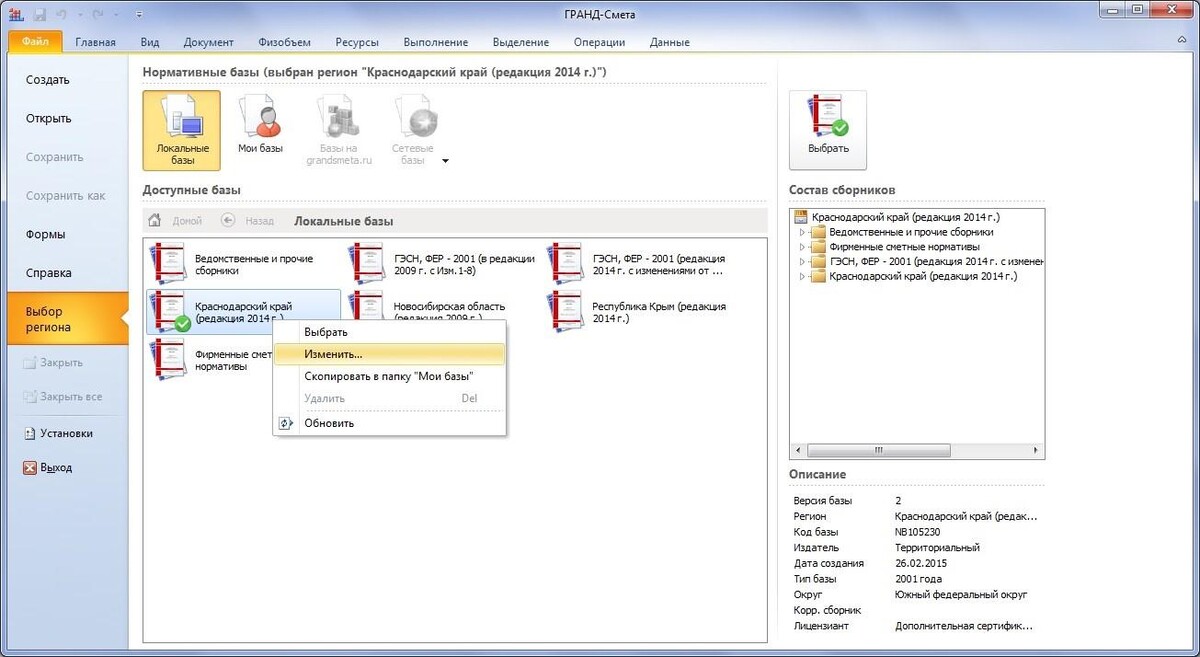Click the base code value NB105230
The height and width of the screenshot is (657, 1200).
[x=918, y=532]
